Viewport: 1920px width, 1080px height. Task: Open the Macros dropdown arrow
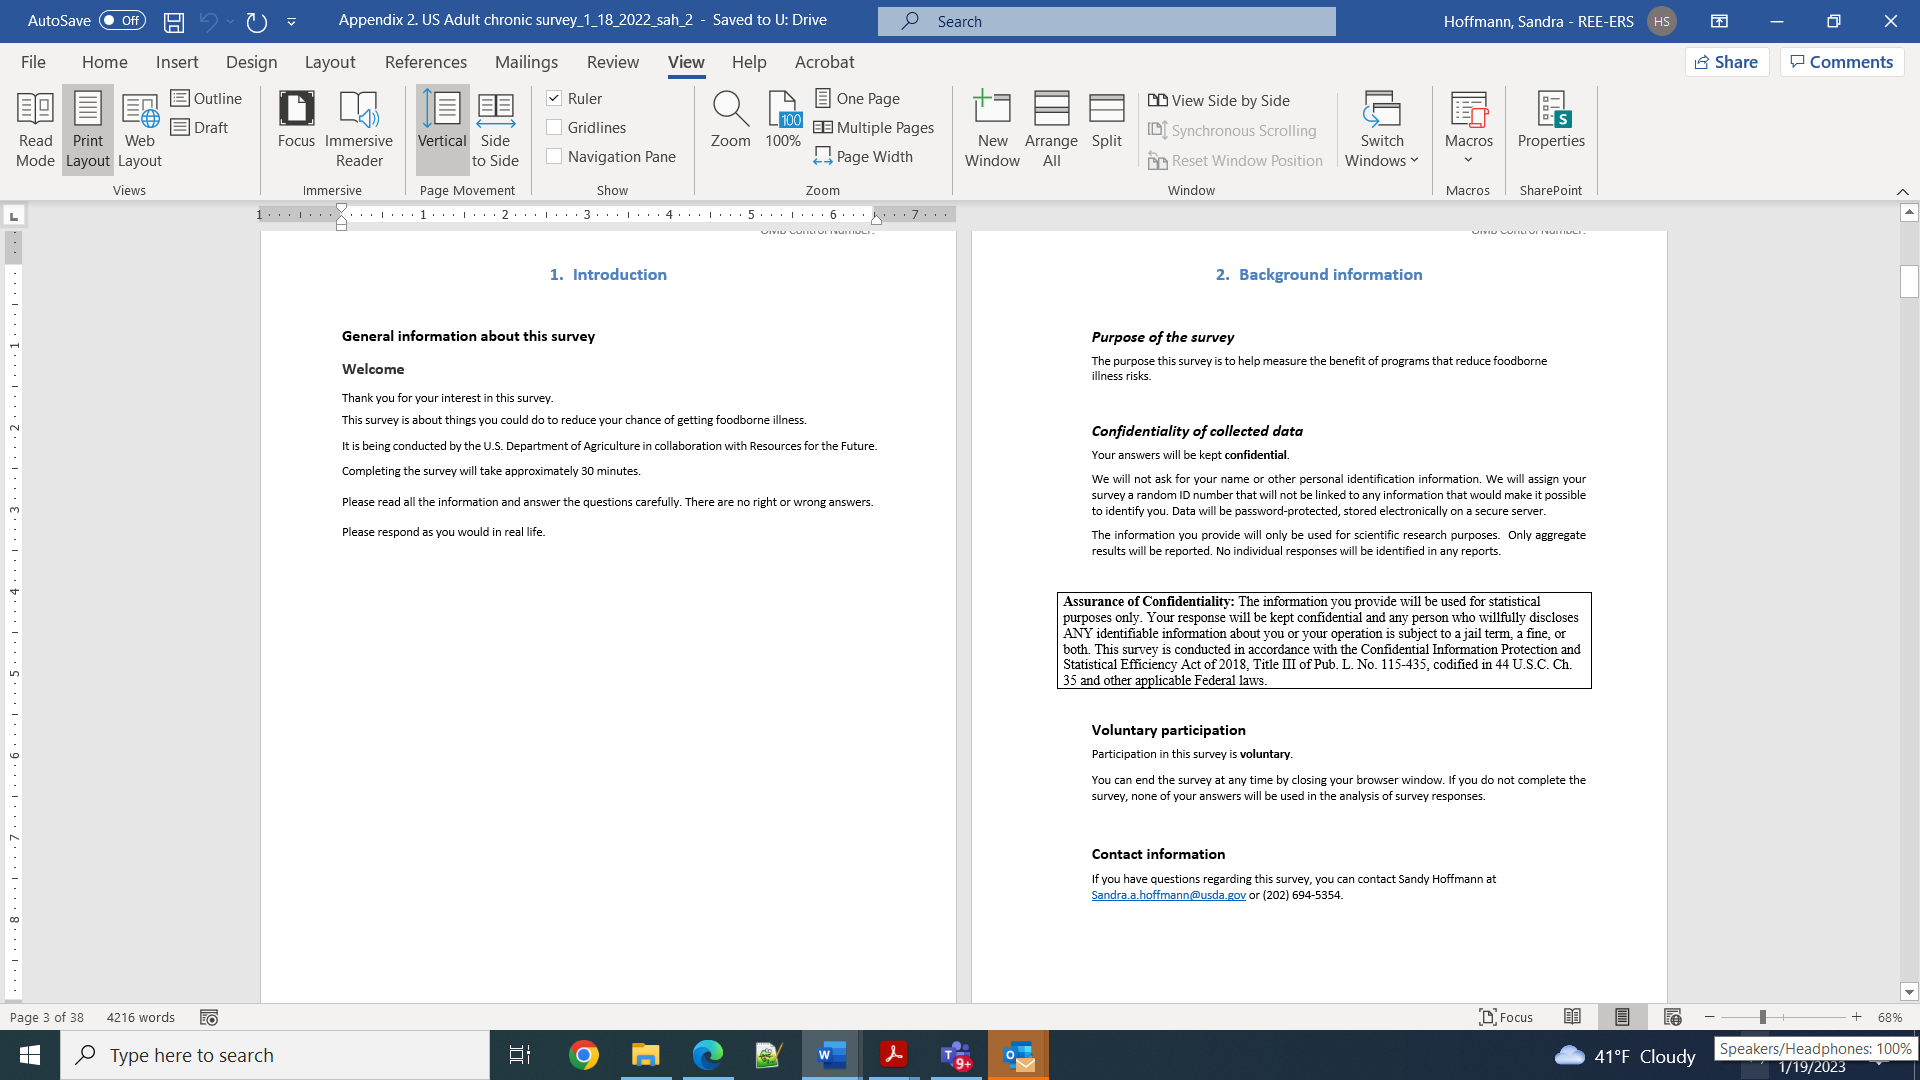point(1468,160)
